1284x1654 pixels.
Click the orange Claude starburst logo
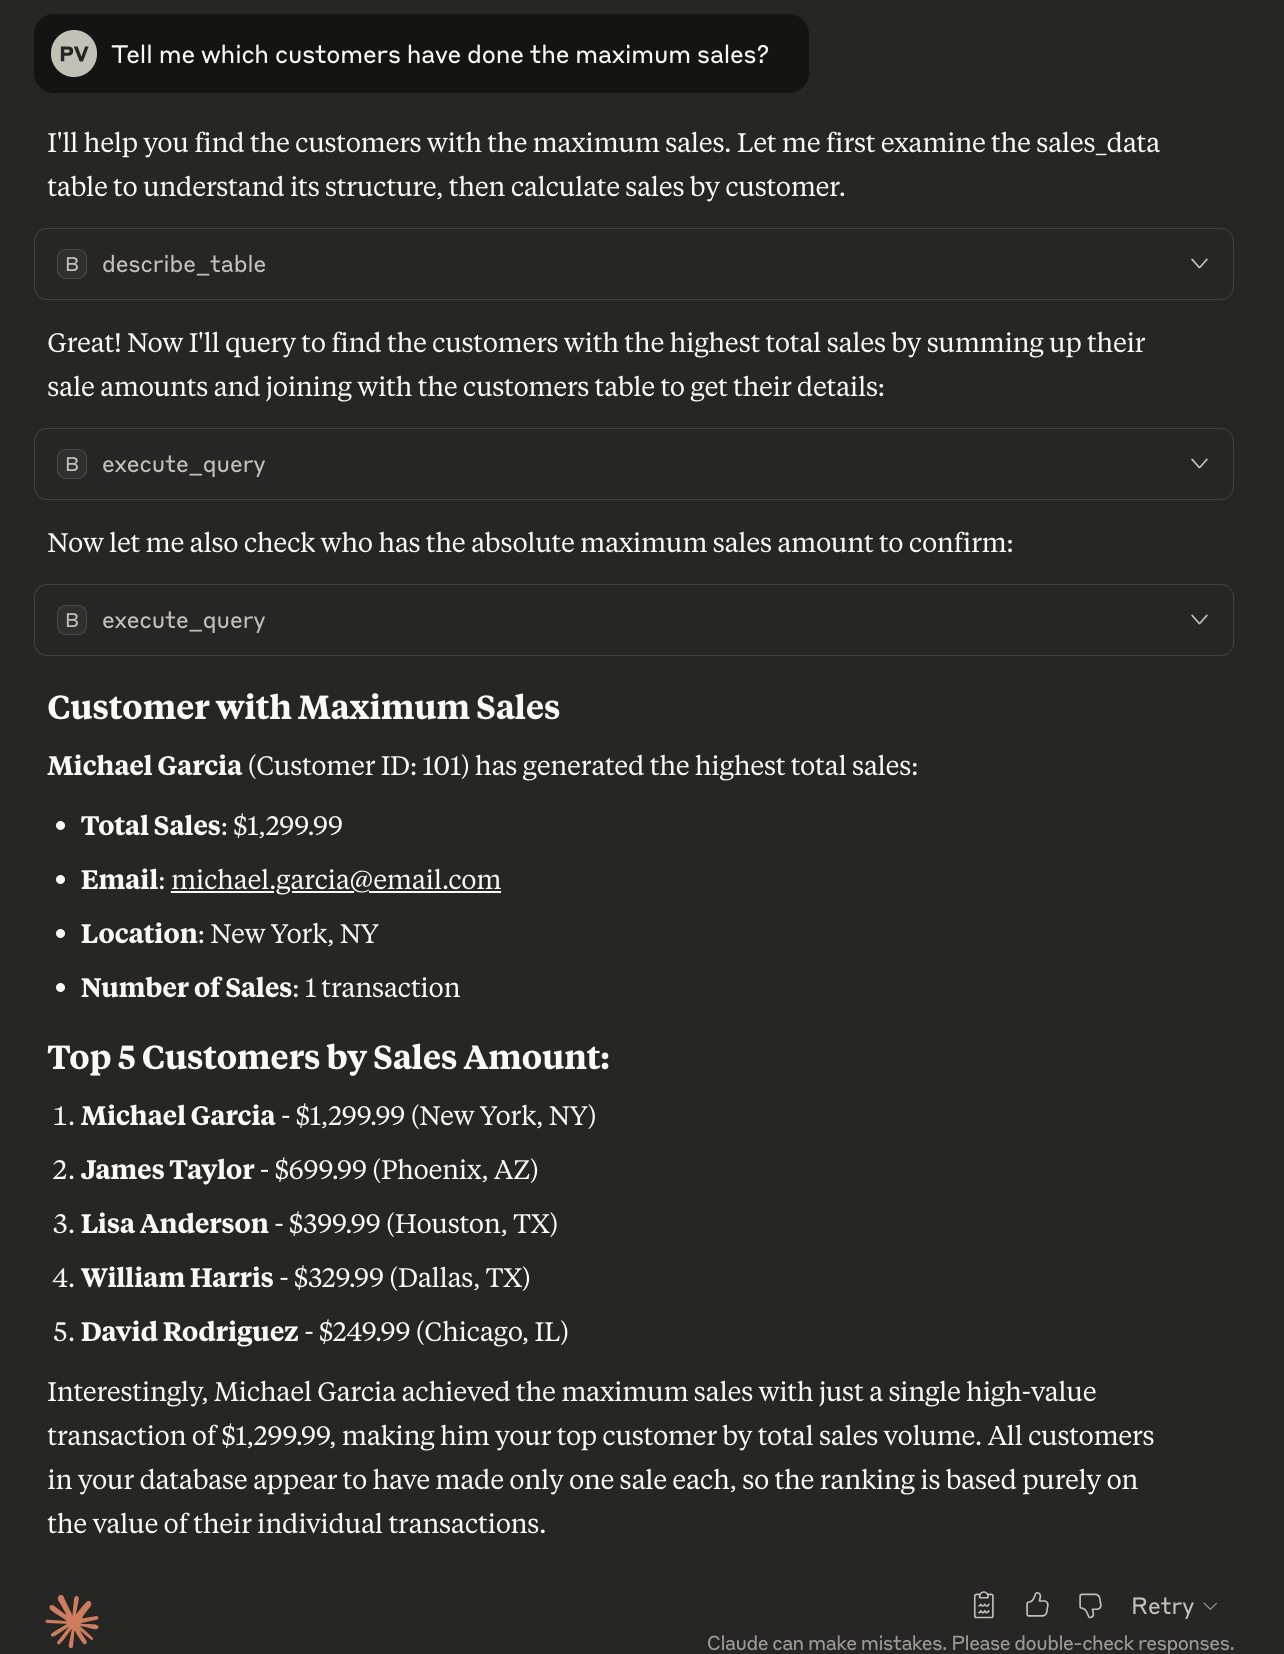tap(72, 1621)
